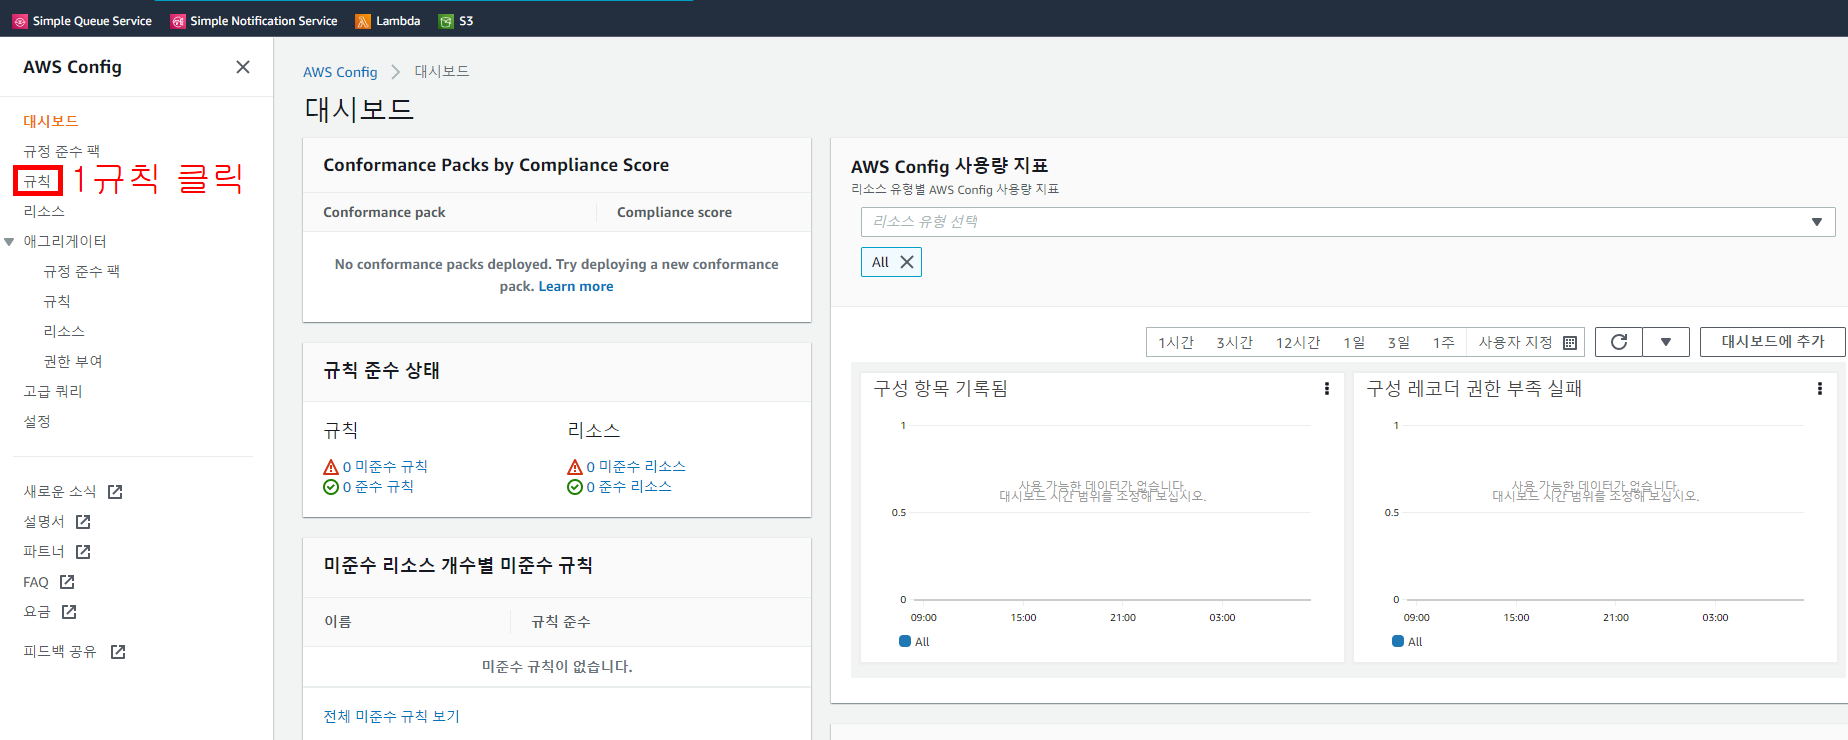1848x740 pixels.
Task: Open 규칙 in the sidebar
Action: click(37, 181)
